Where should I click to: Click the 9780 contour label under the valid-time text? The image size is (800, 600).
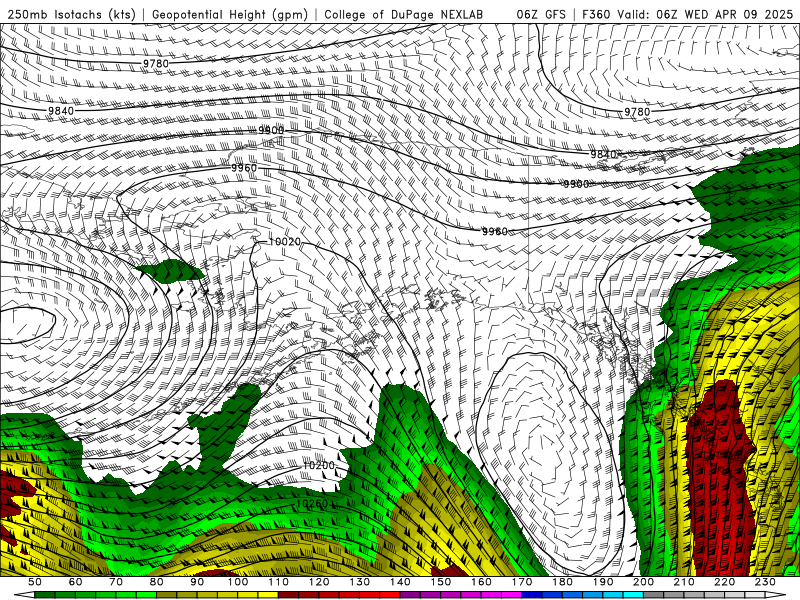point(637,111)
